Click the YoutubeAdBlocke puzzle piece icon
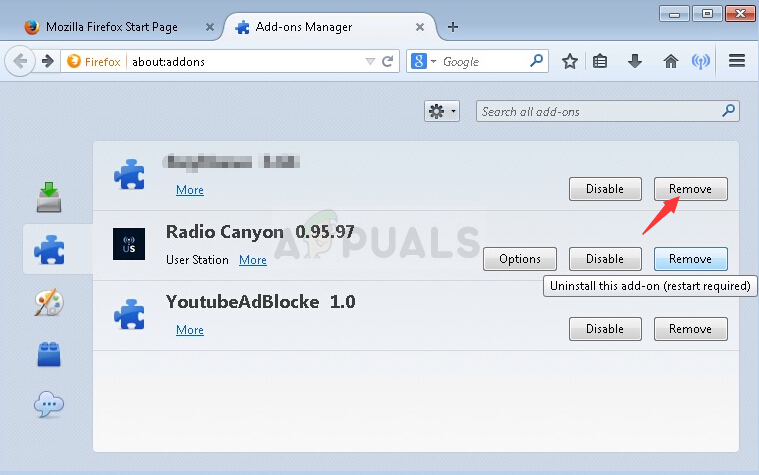This screenshot has width=759, height=475. pos(129,314)
